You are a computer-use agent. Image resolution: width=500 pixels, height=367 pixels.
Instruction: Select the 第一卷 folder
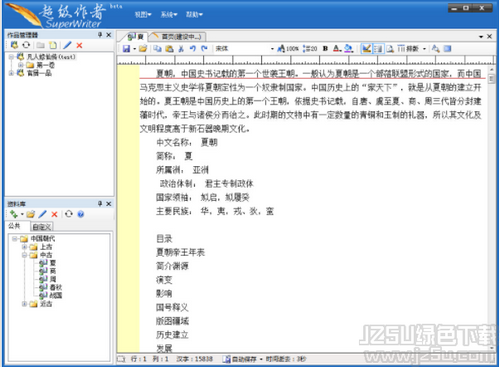45,65
